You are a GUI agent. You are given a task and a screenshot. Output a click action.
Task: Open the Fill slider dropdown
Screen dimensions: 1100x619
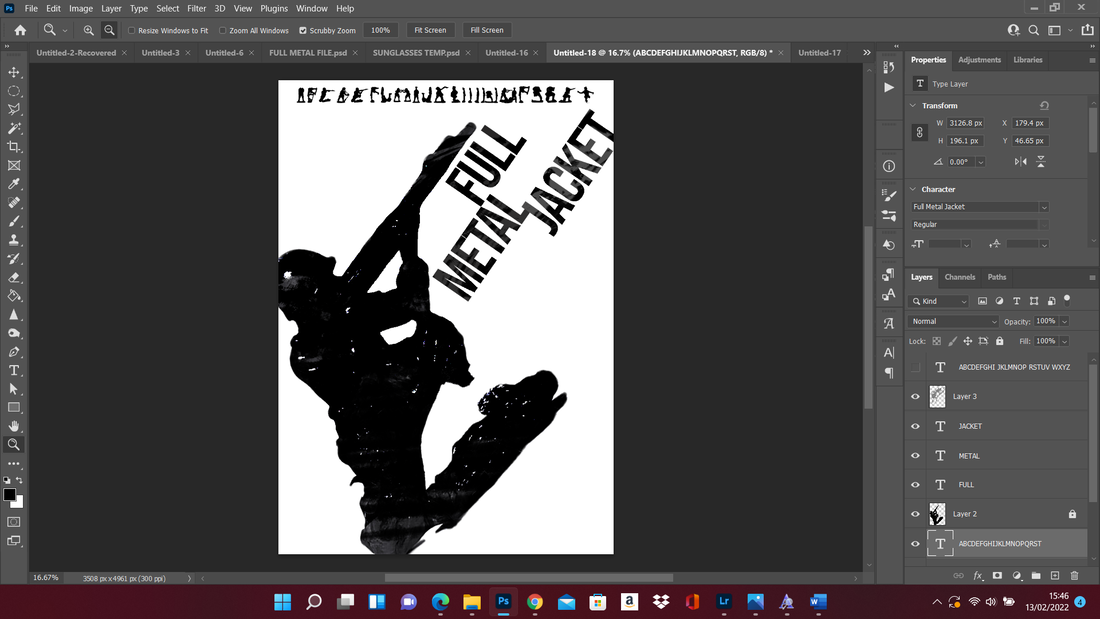[x=1064, y=341]
